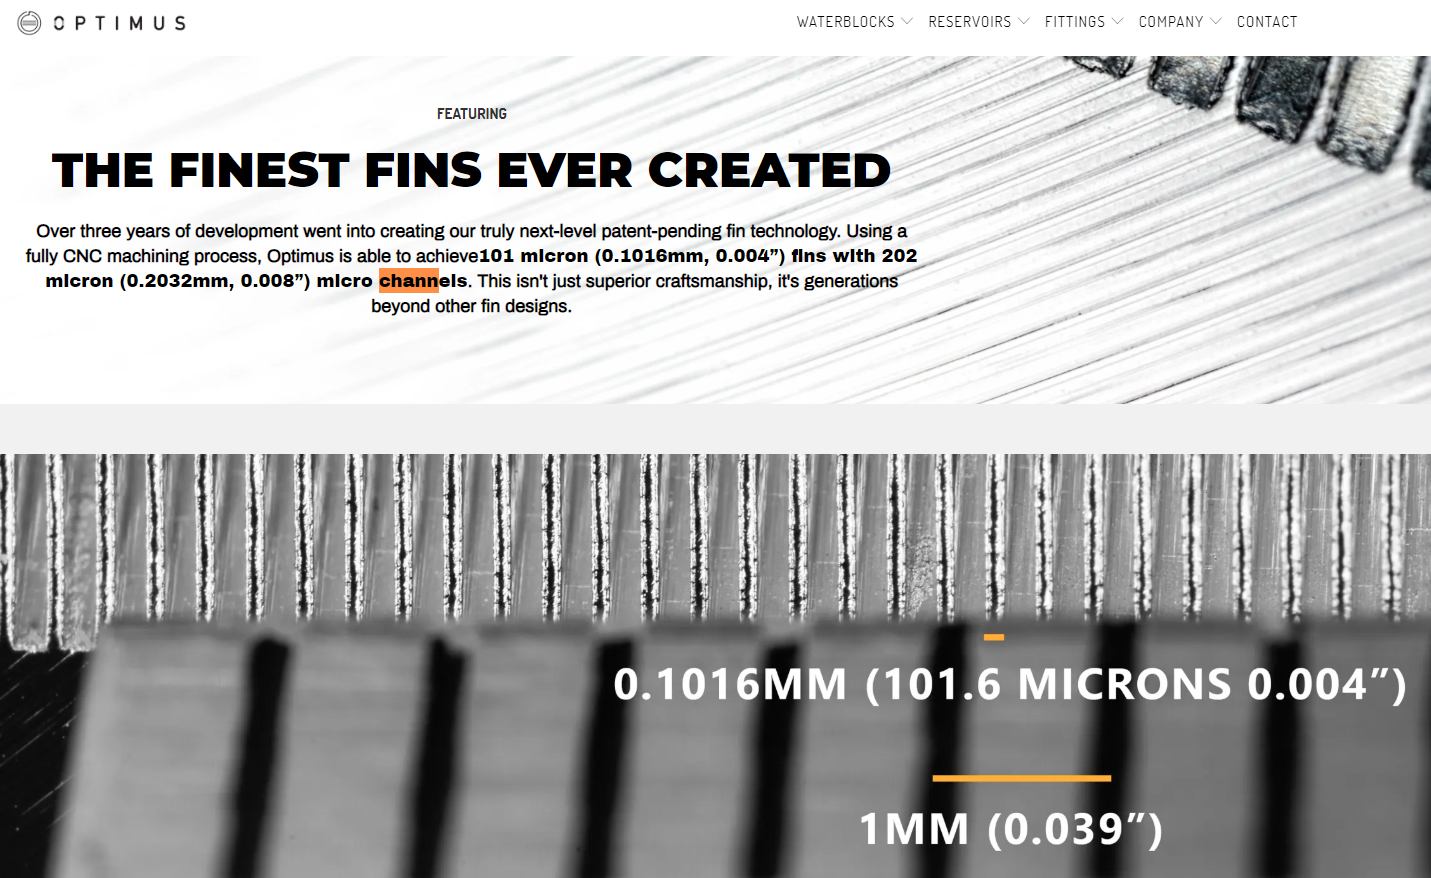Click the bold '101 micron (0.1016mm, 0.004”)' text
1431x878 pixels.
[632, 256]
